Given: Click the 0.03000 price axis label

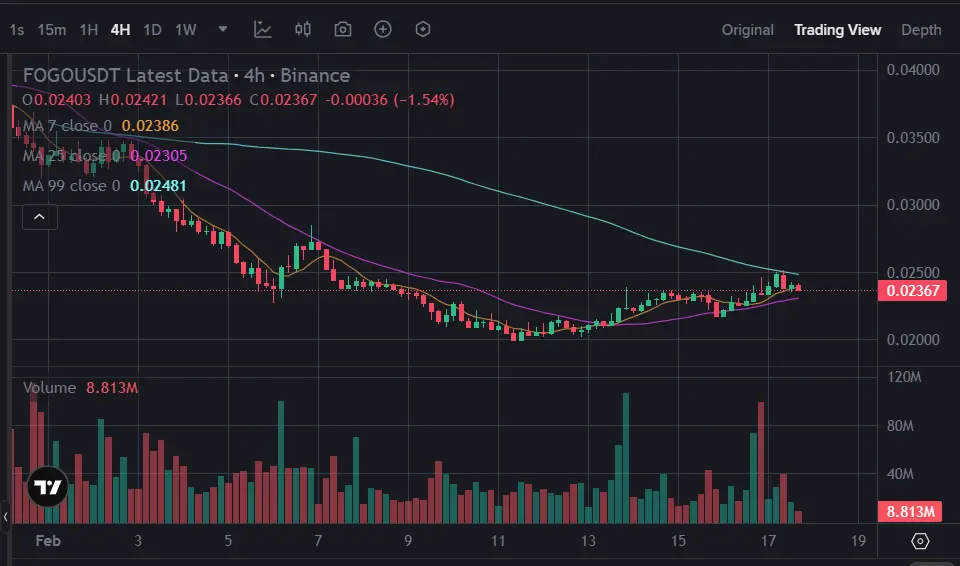Looking at the screenshot, I should pyautogui.click(x=913, y=205).
